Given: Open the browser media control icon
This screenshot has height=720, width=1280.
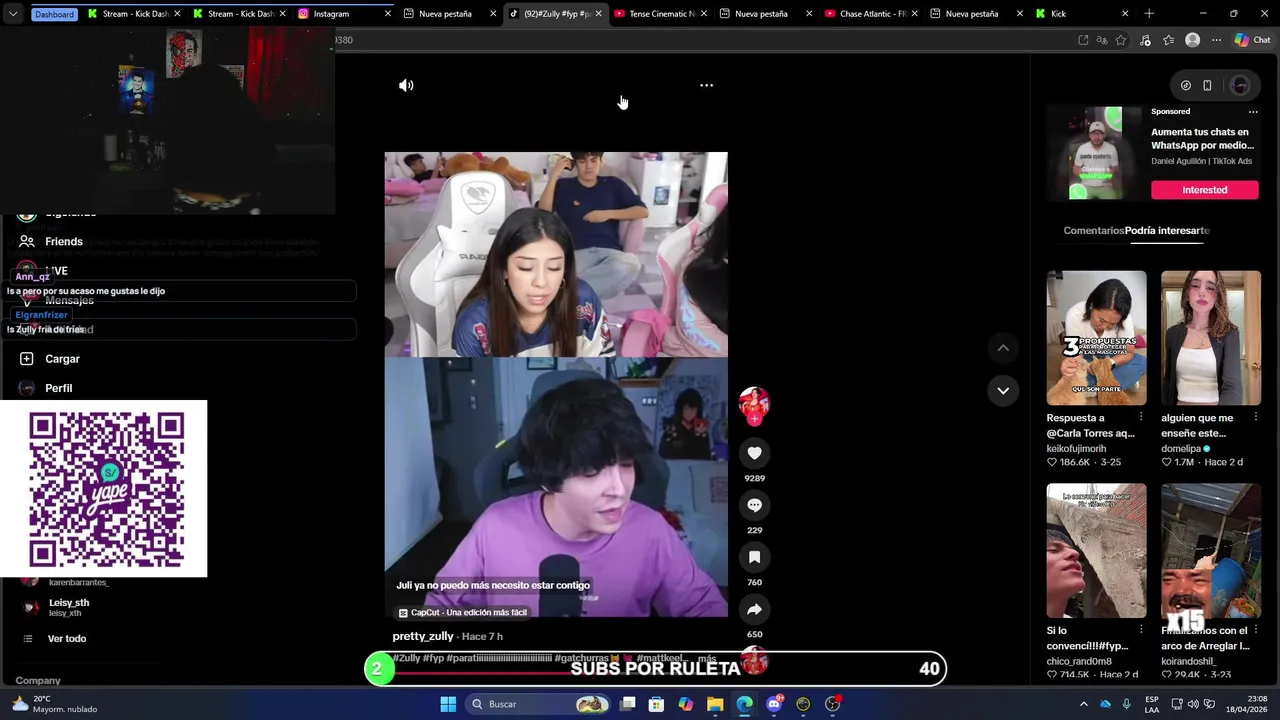Looking at the screenshot, I should pyautogui.click(x=1145, y=40).
